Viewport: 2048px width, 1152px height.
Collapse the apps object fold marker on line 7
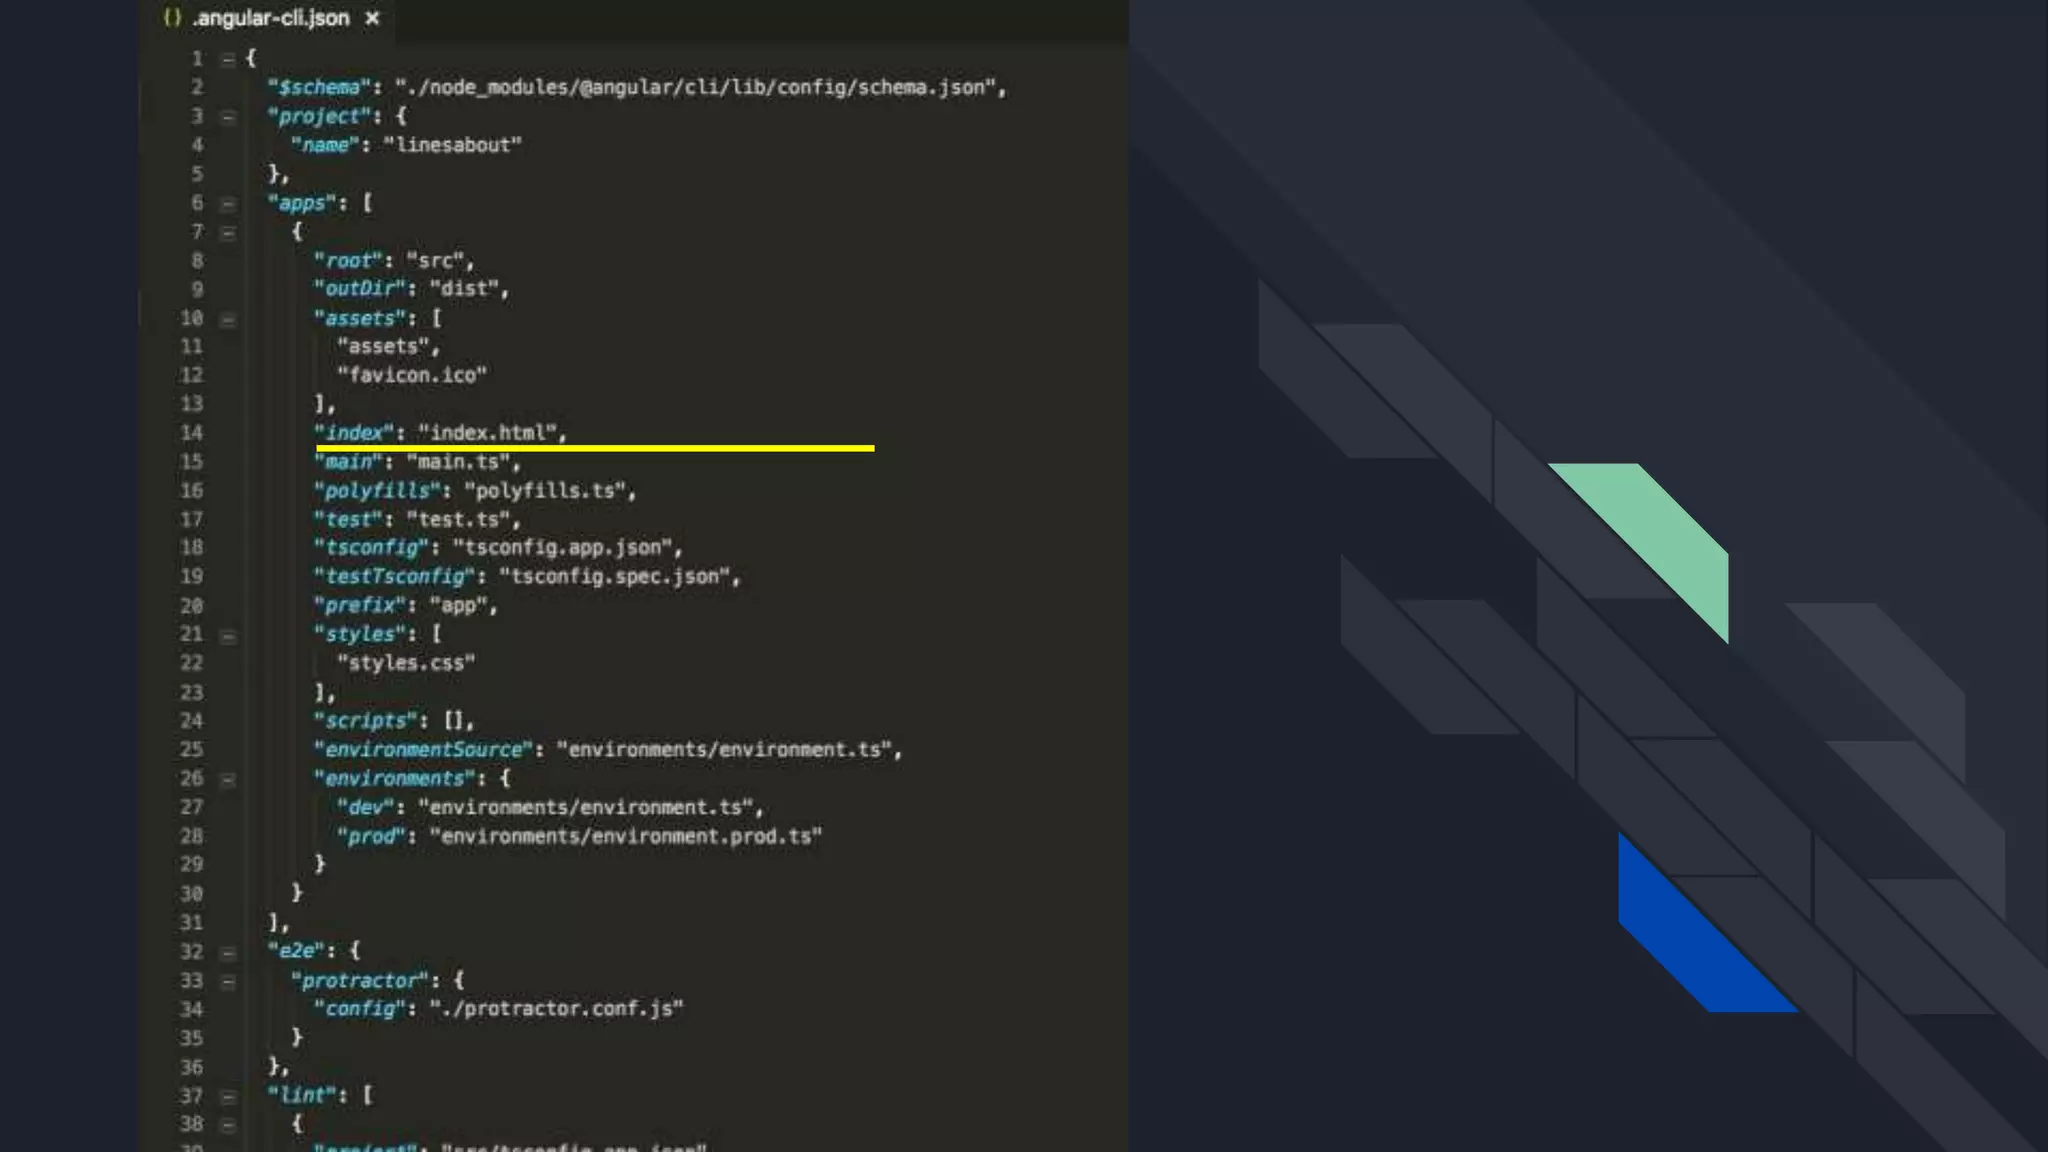pyautogui.click(x=228, y=232)
